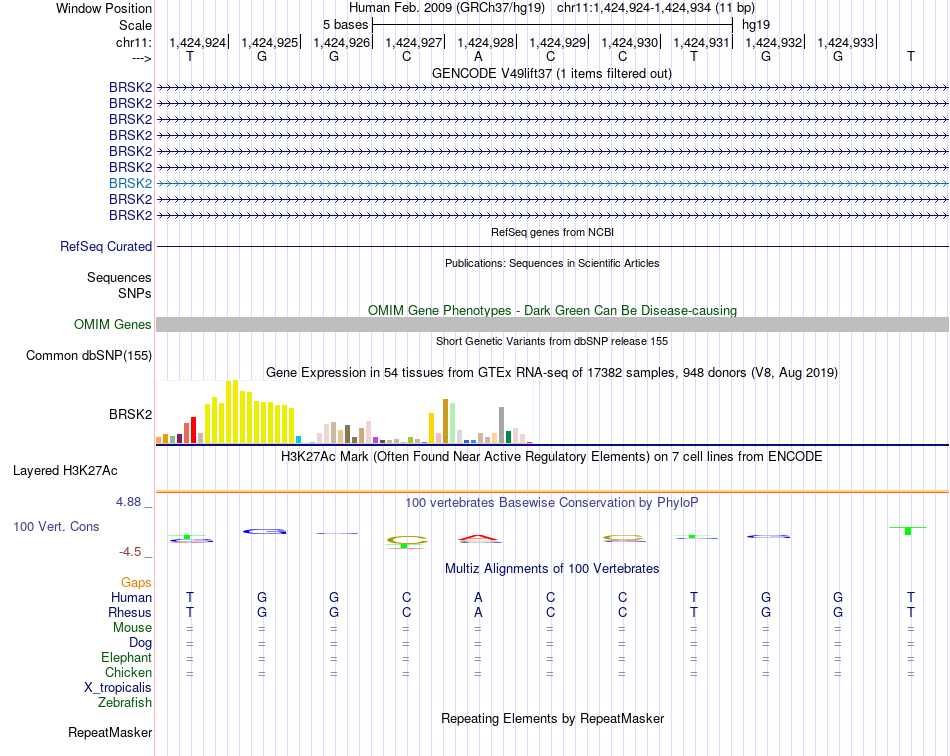
Task: Click base A in the Rhesus alignment row
Action: 478,612
